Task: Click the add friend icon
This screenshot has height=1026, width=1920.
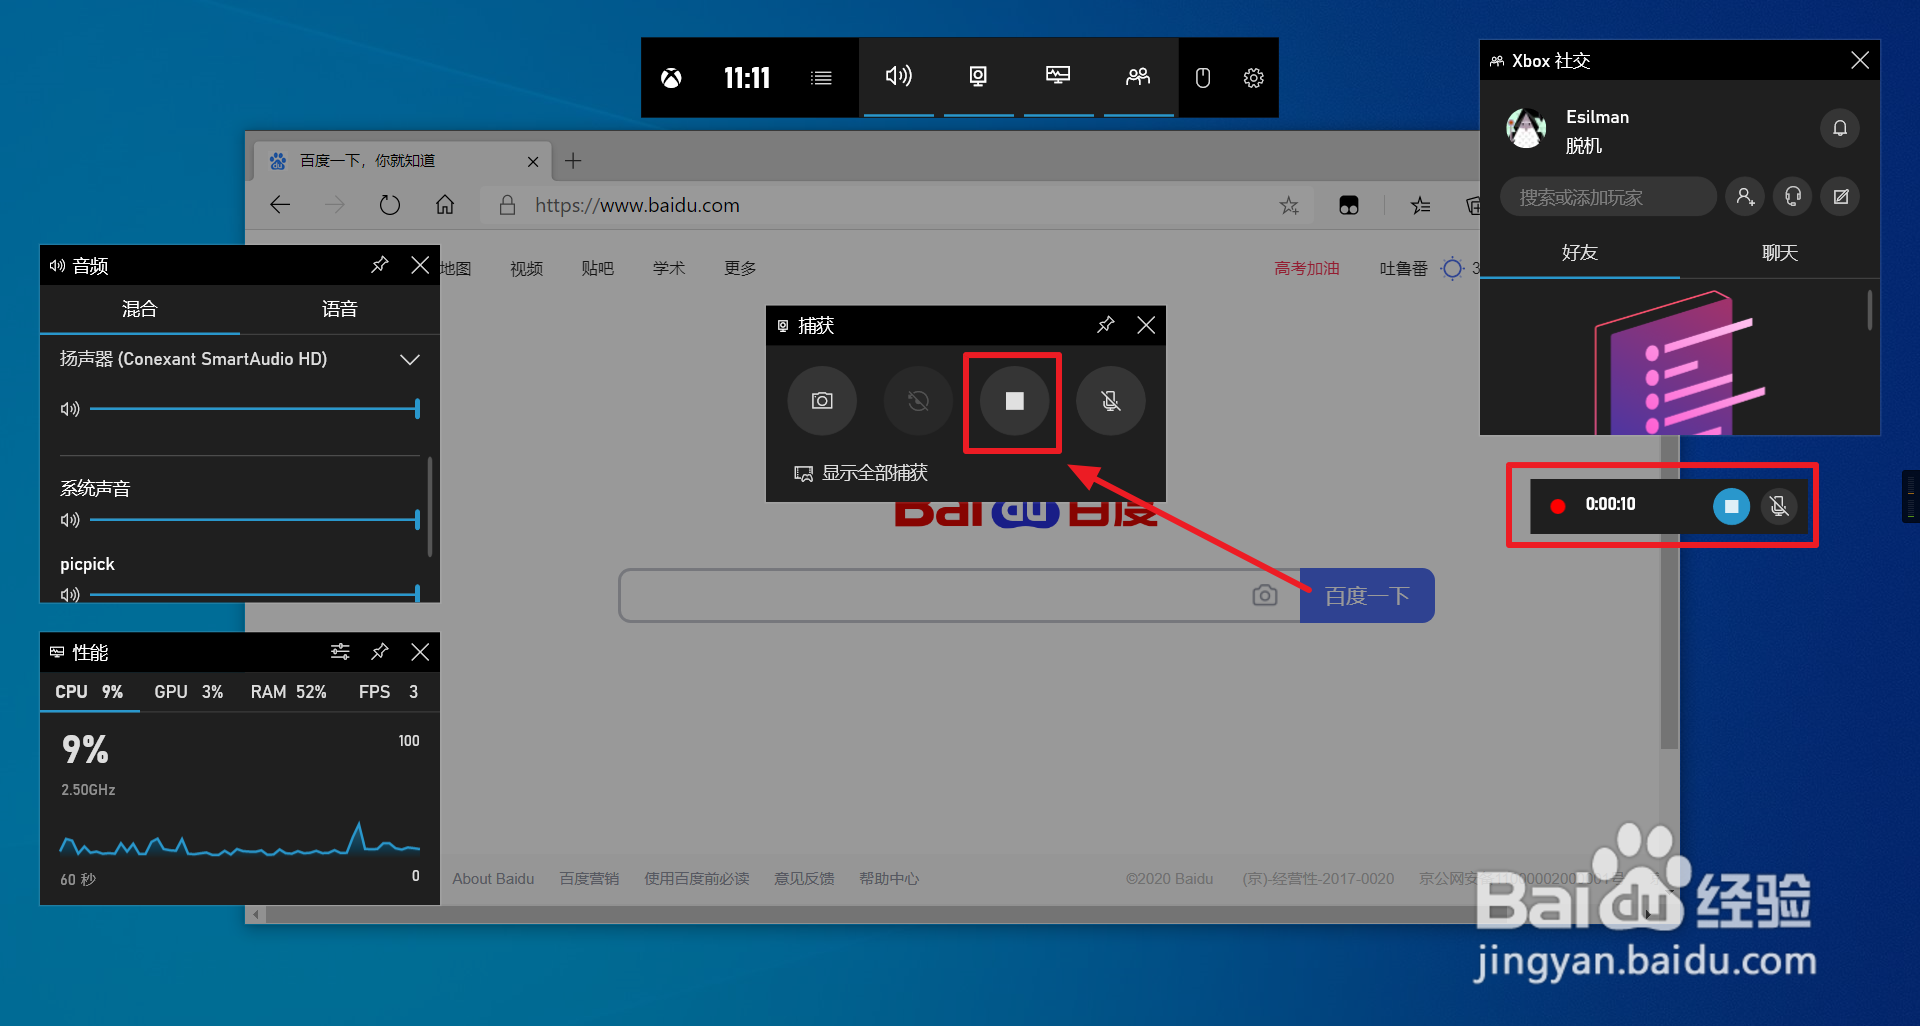Action: [1745, 197]
